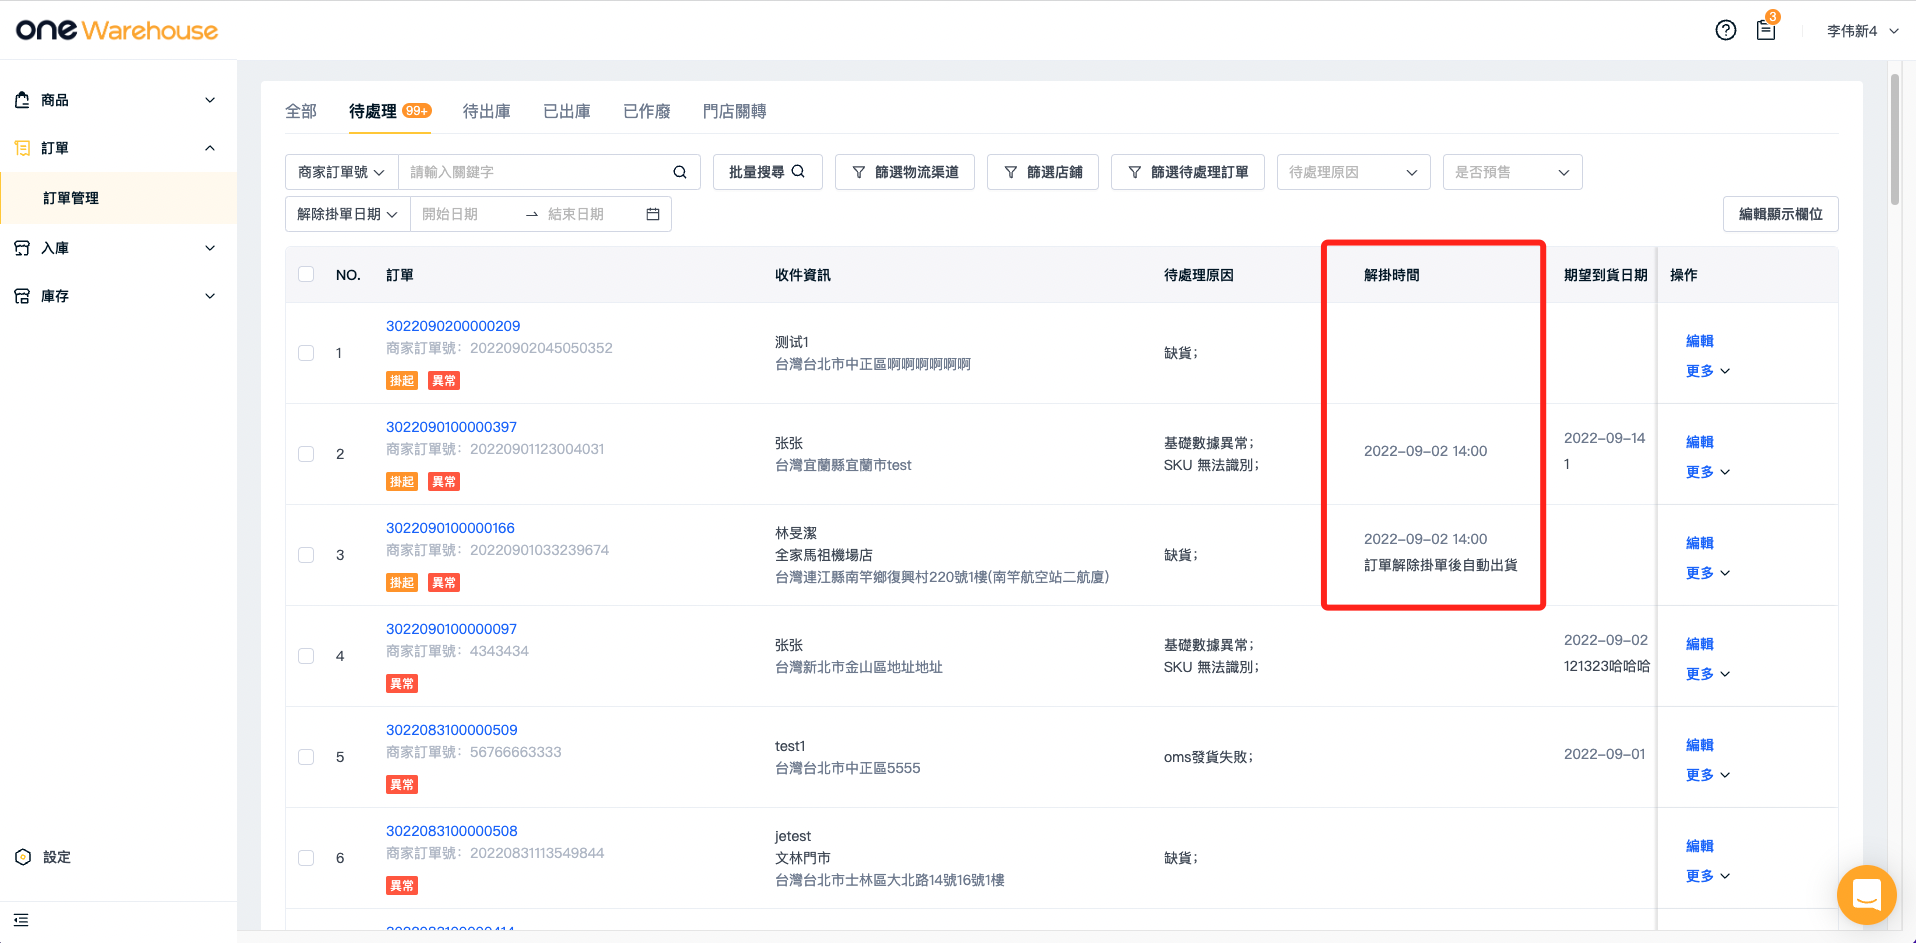Click the 編輯顯示欄位 button
Screen dimensions: 1916x943
[1780, 214]
